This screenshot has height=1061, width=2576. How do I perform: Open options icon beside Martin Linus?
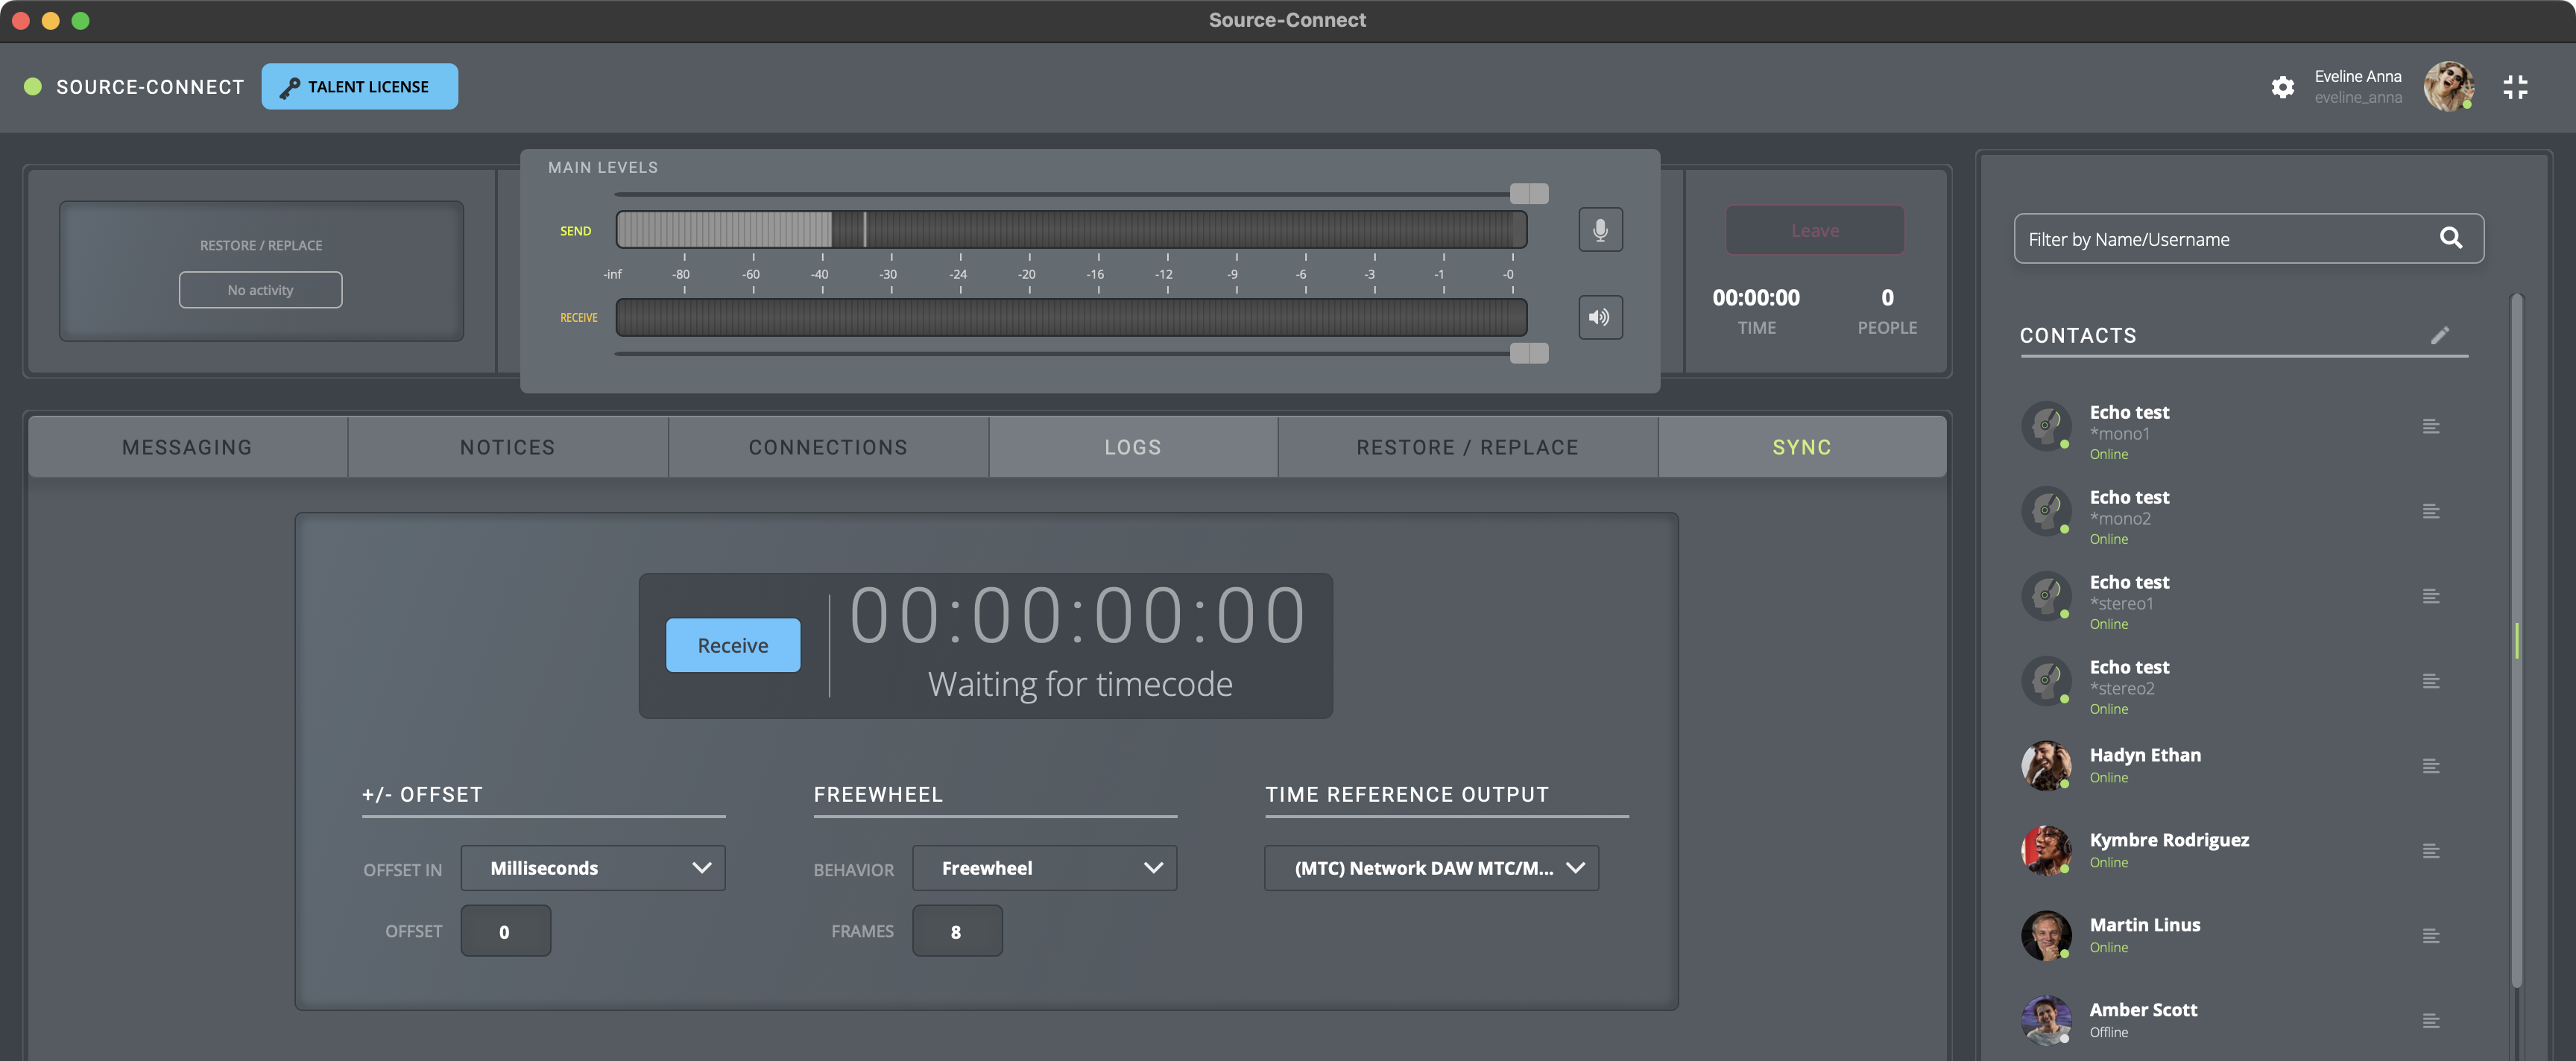(x=2431, y=936)
